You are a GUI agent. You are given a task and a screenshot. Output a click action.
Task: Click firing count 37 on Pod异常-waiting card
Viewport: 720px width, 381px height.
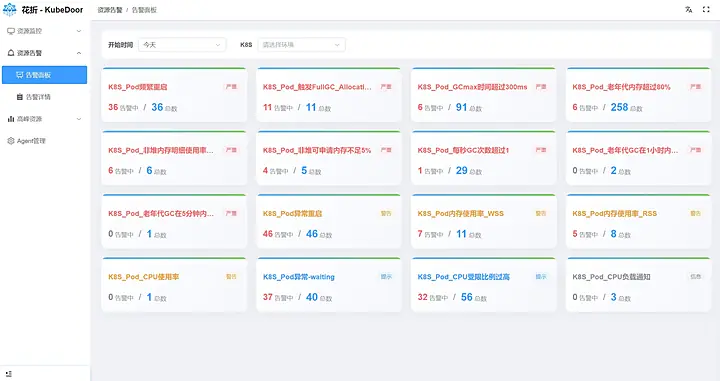[268, 297]
